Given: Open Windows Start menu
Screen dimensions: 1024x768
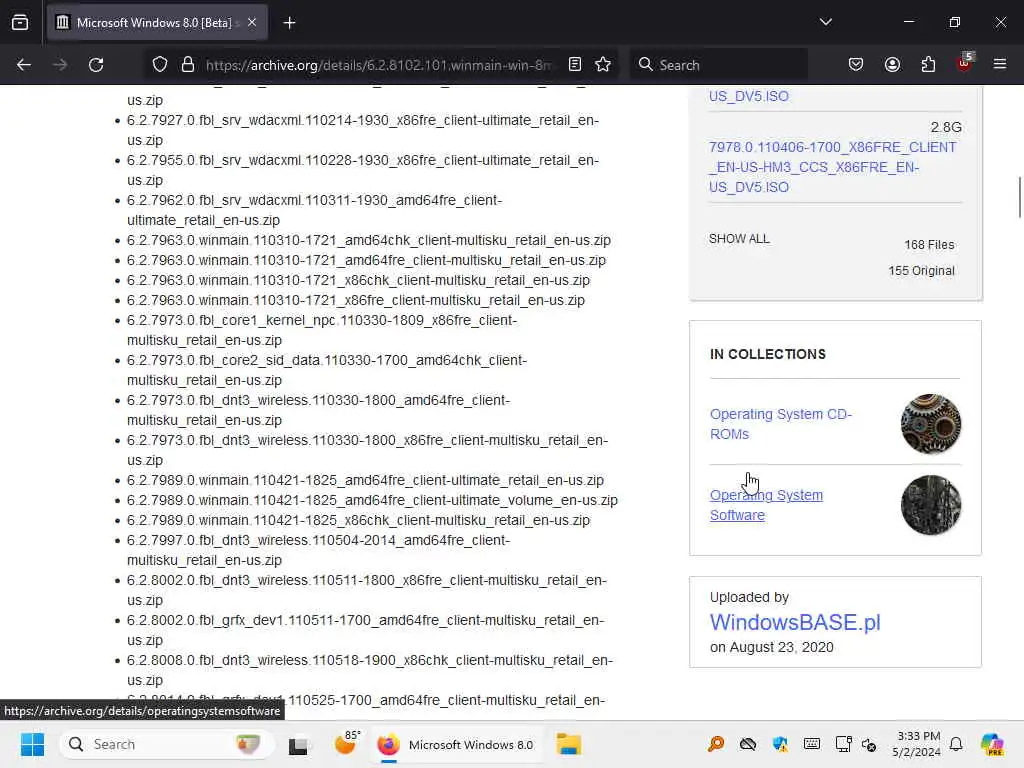Looking at the screenshot, I should click(x=32, y=744).
